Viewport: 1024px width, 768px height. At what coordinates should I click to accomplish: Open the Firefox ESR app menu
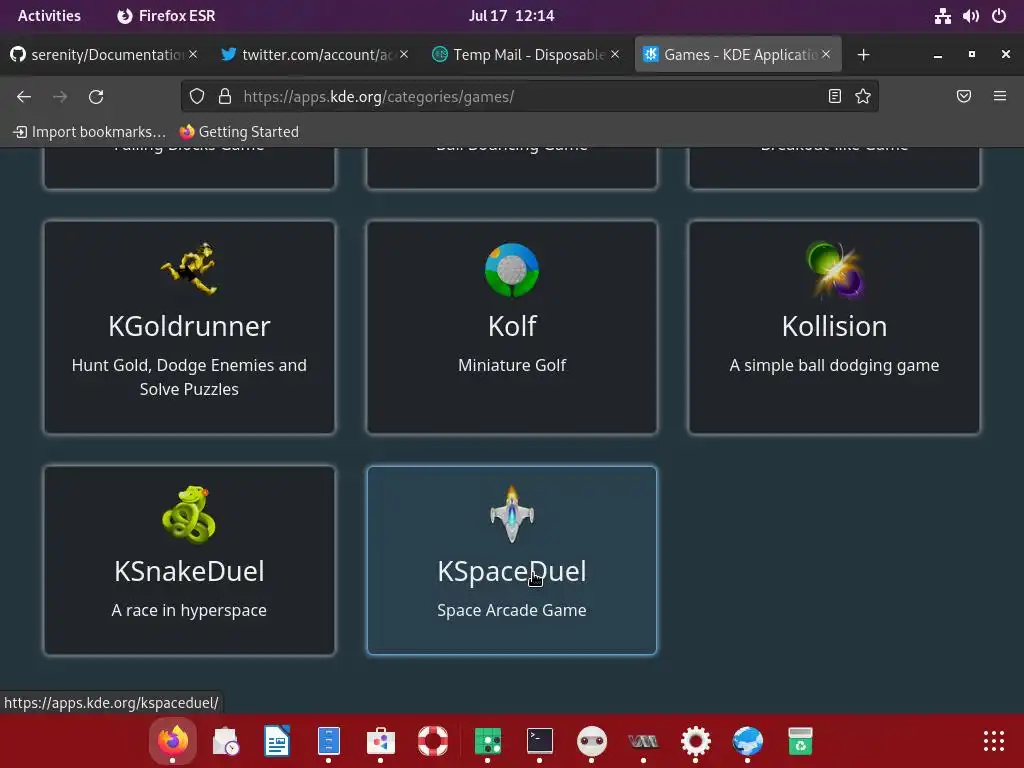click(166, 16)
